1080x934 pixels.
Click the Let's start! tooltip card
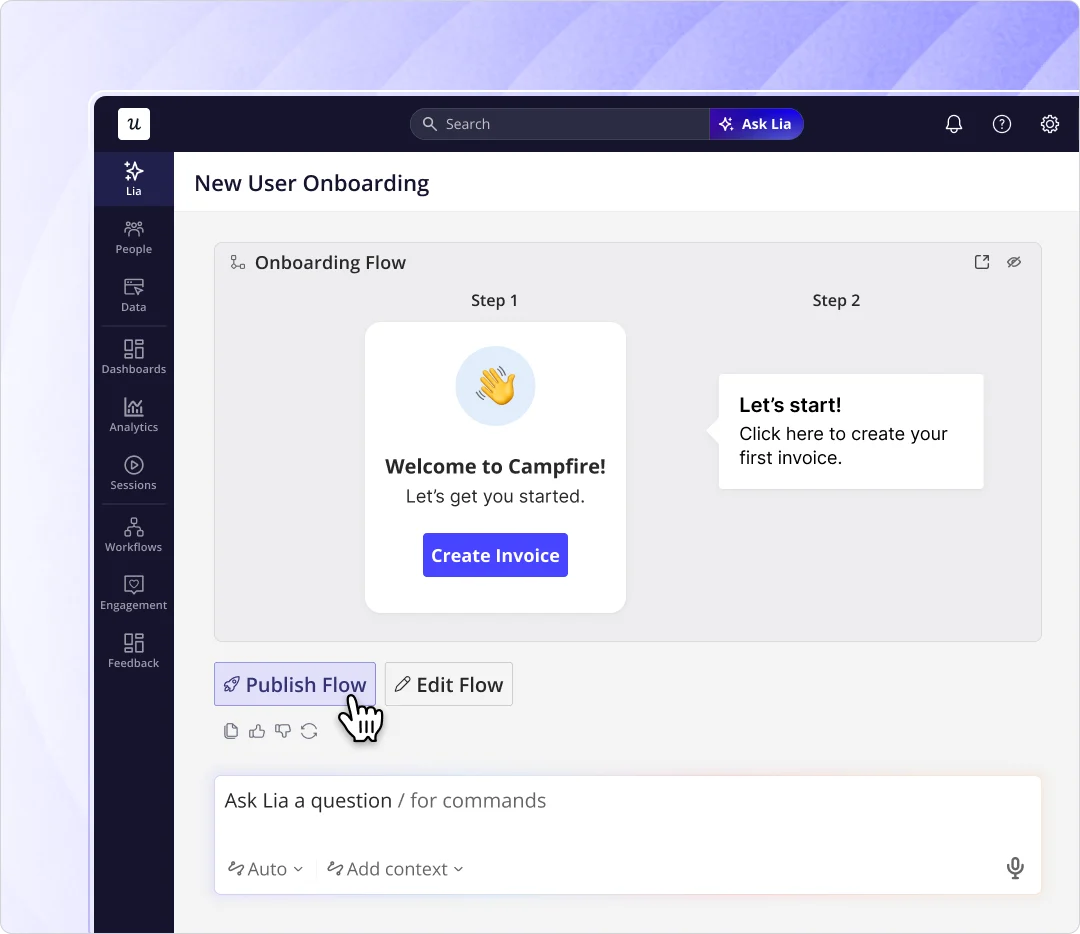click(851, 431)
